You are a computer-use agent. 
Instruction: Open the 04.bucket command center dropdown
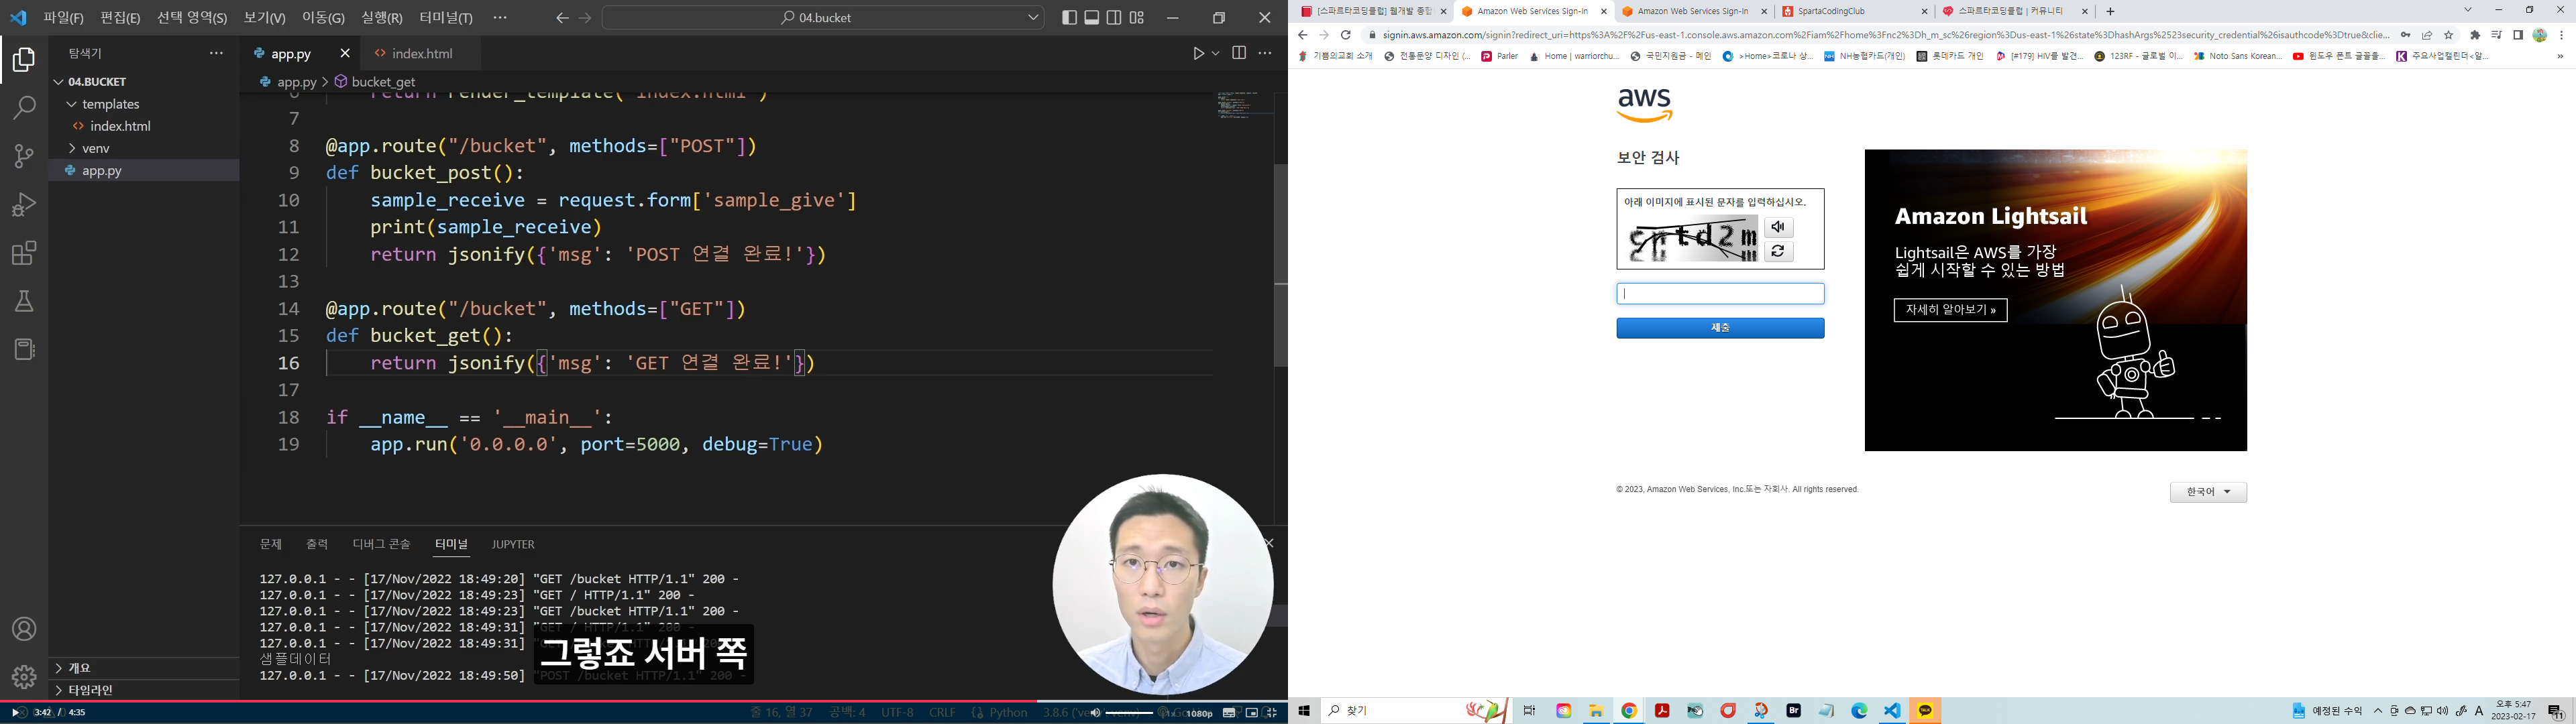(1034, 18)
